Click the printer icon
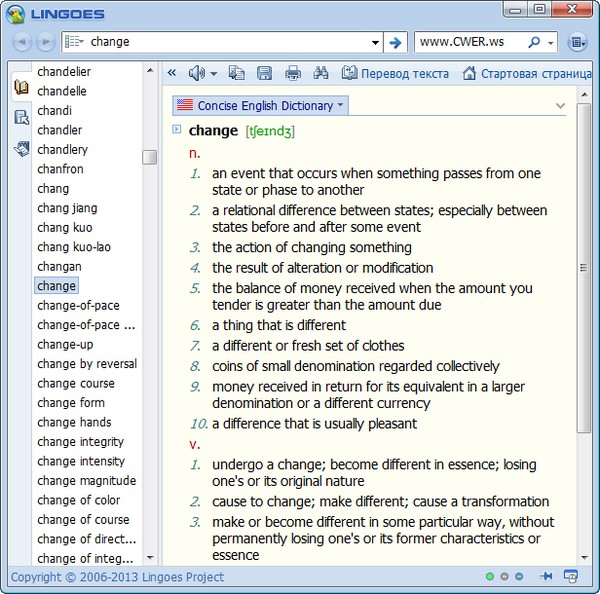 (x=292, y=73)
